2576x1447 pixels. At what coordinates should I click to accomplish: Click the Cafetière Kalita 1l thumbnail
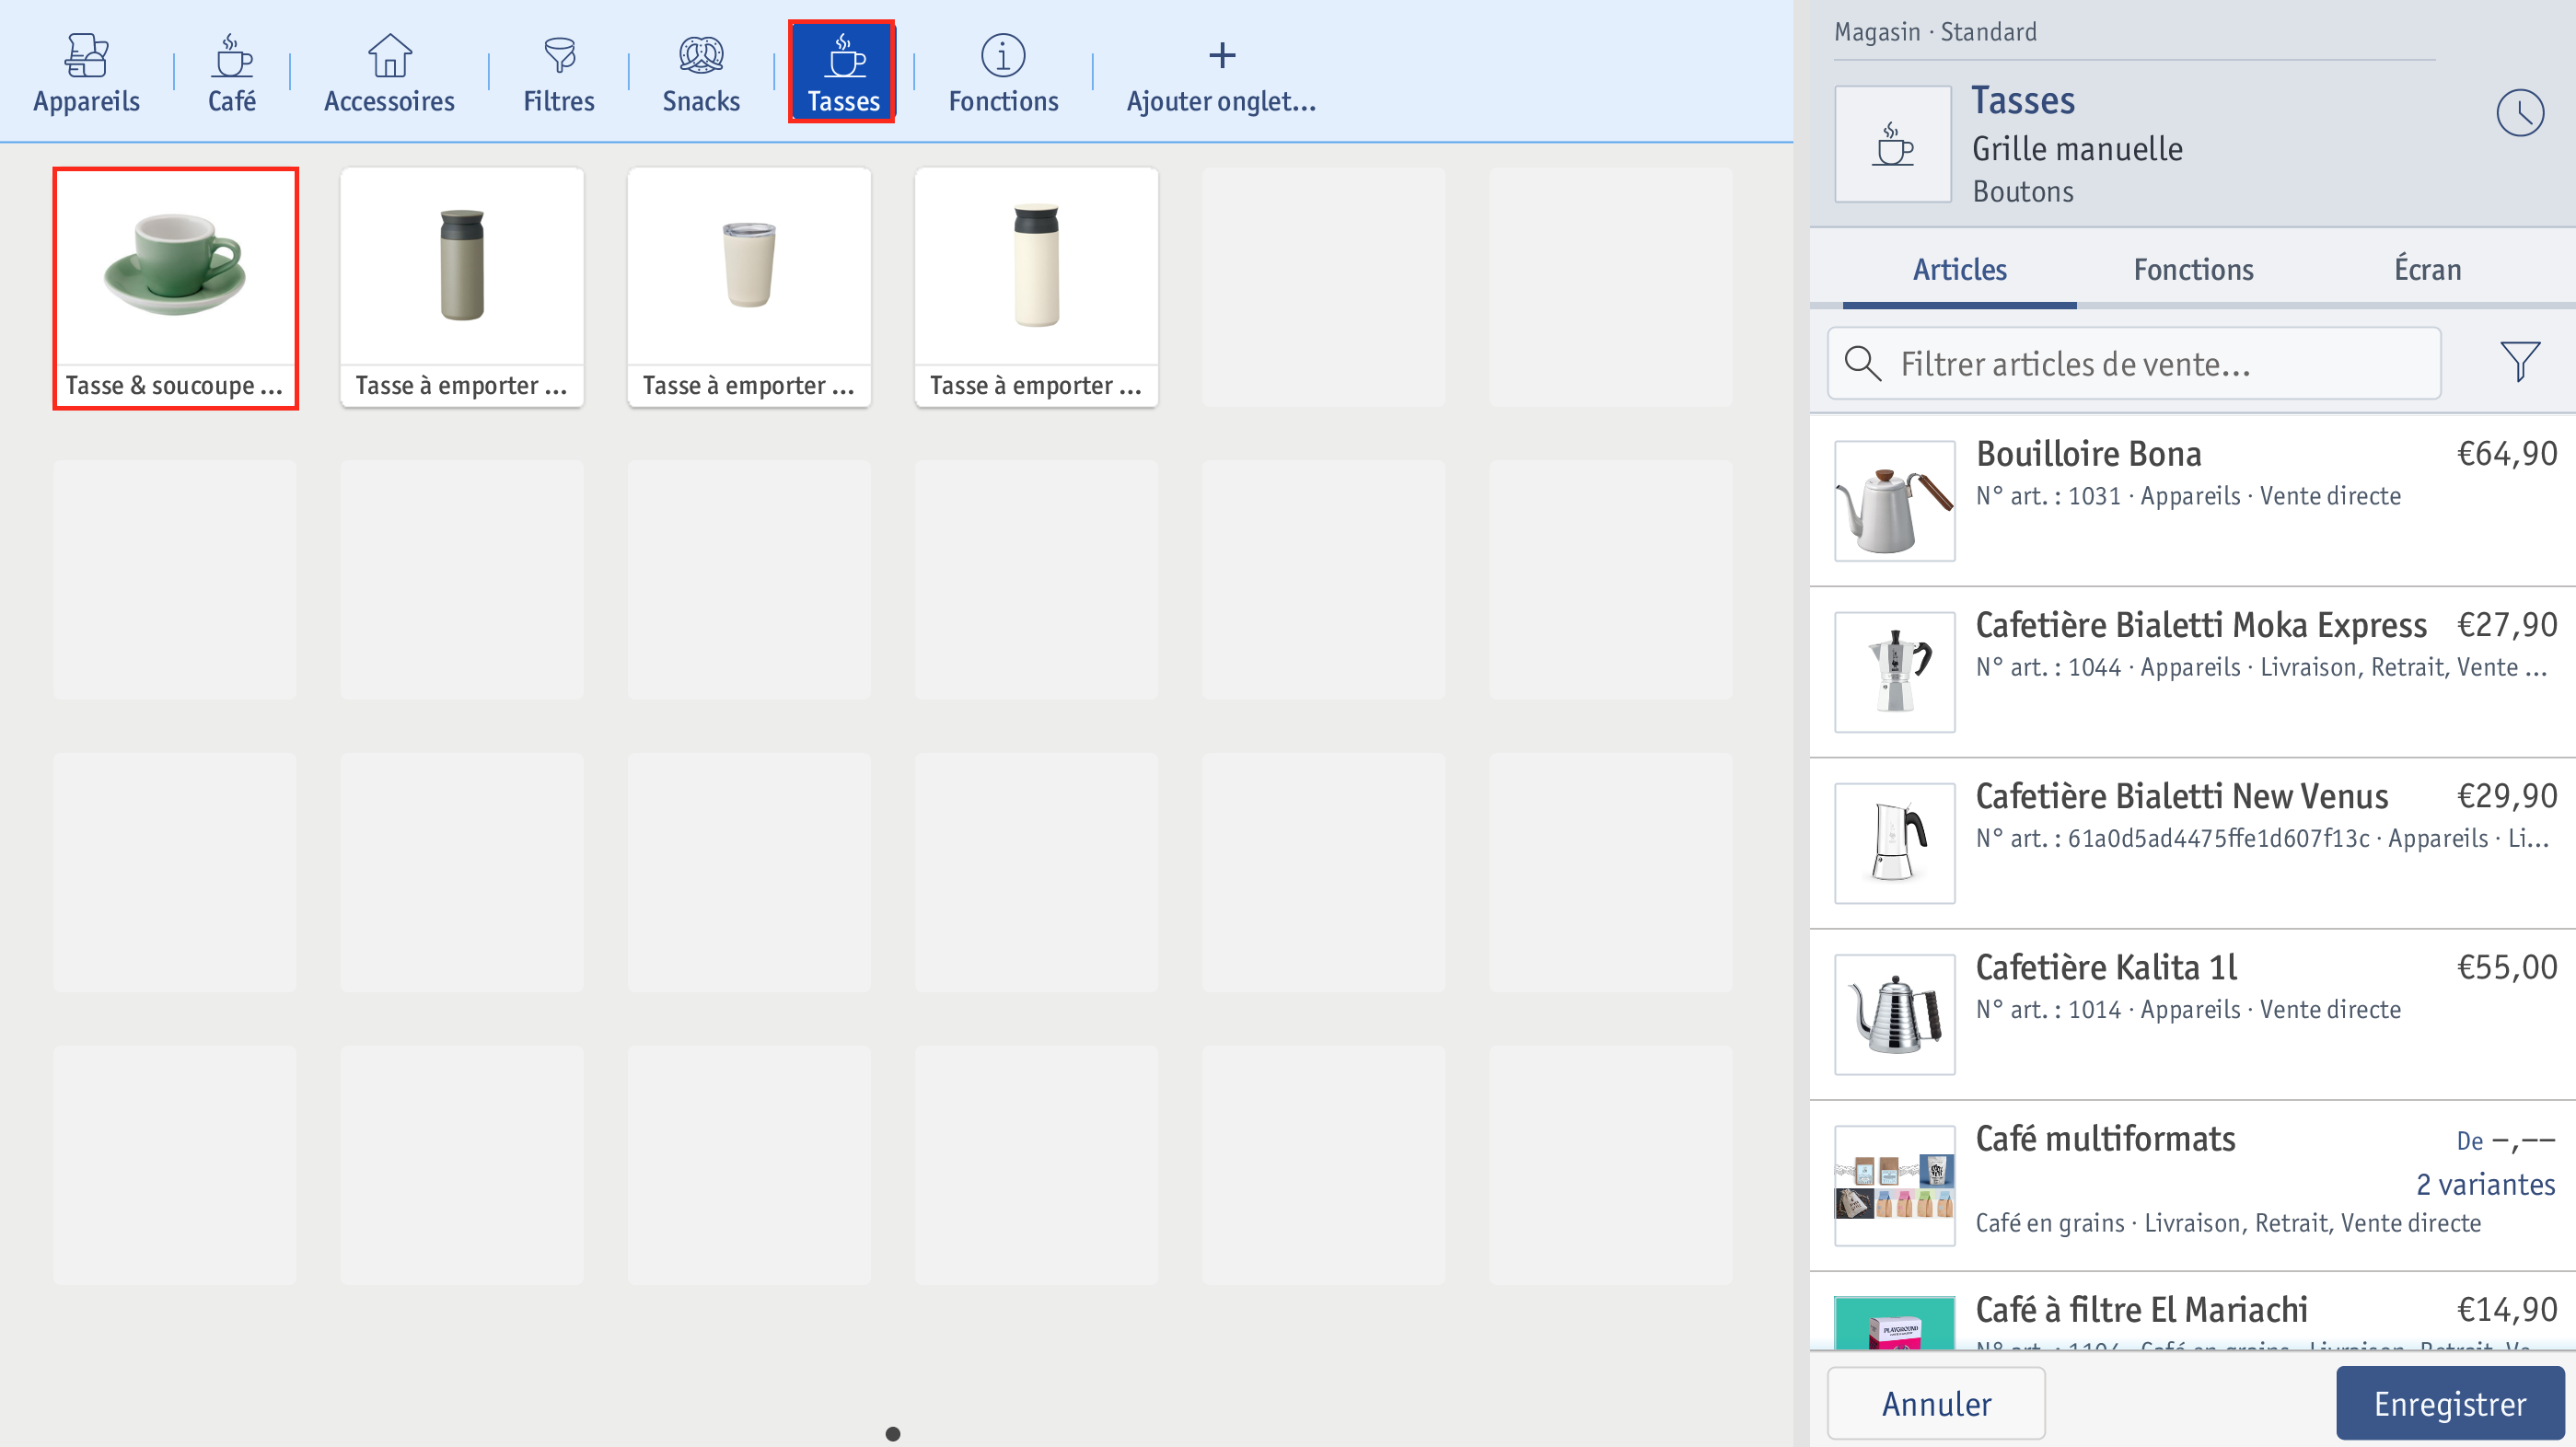point(1894,1014)
